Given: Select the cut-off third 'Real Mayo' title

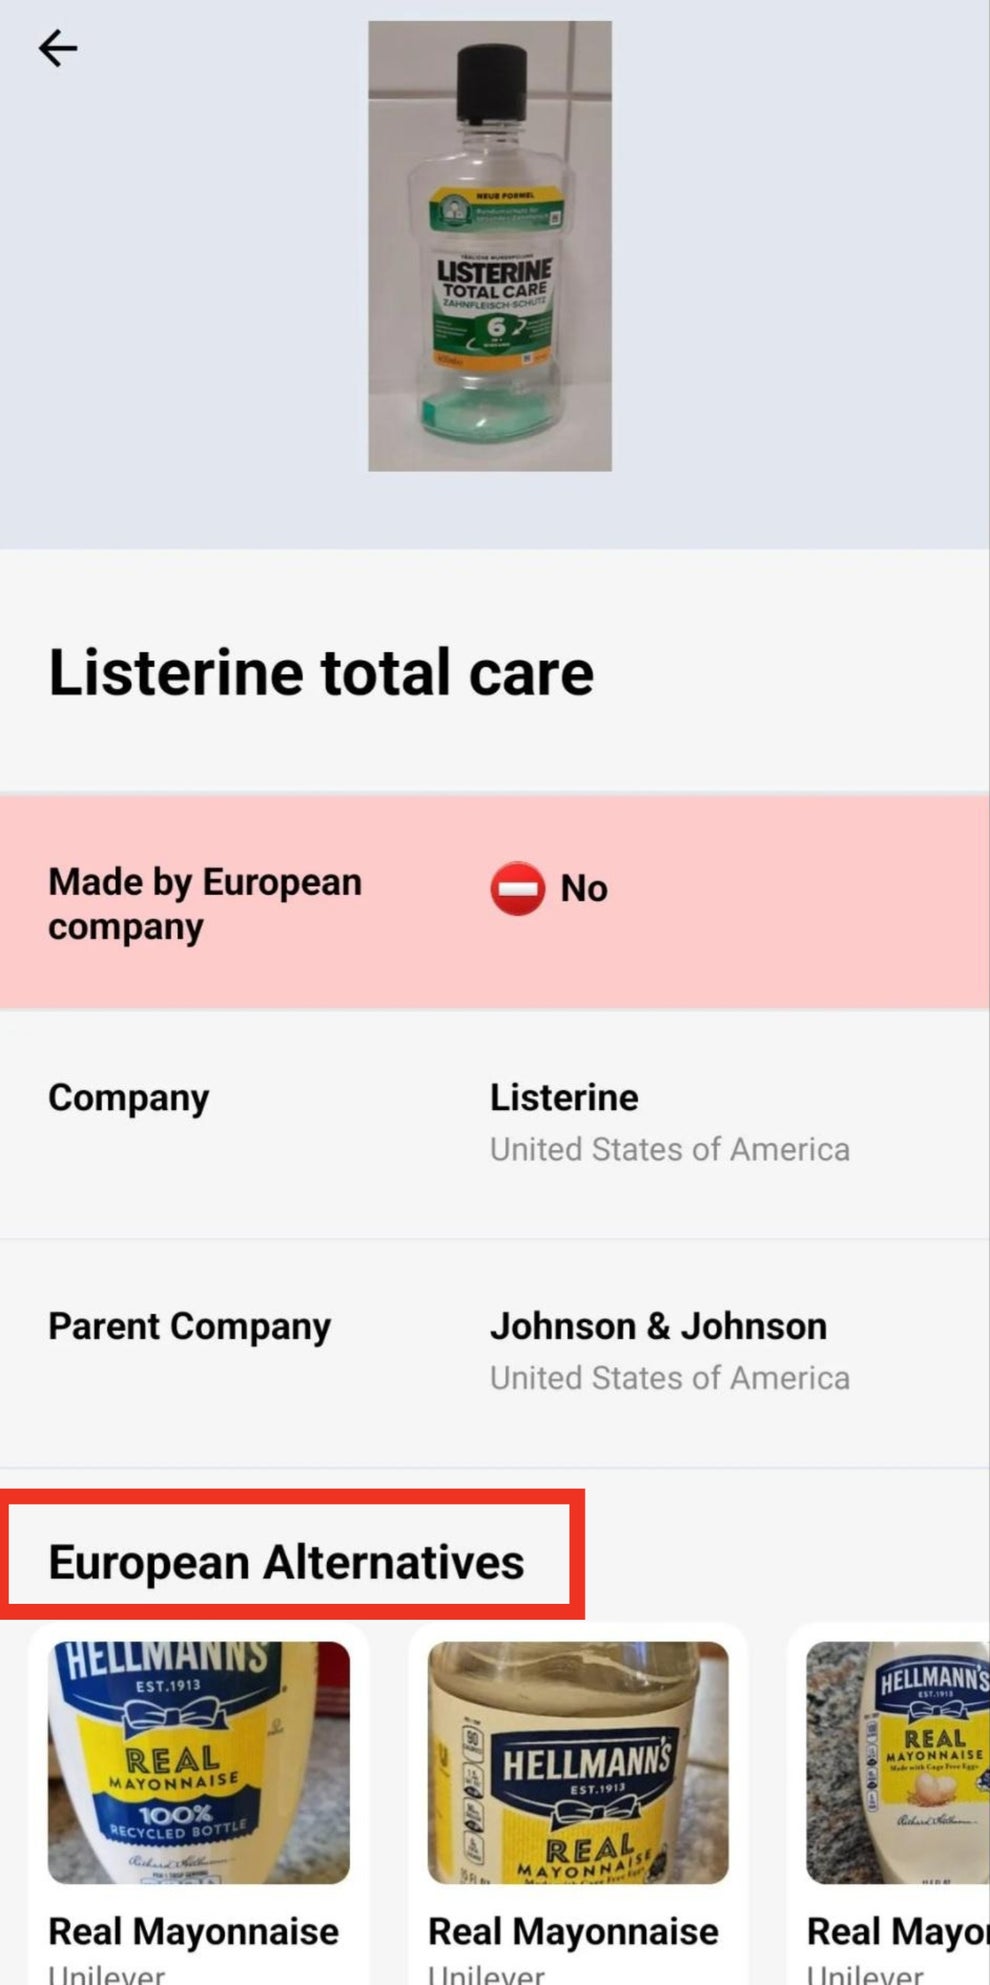Looking at the screenshot, I should click(897, 1931).
